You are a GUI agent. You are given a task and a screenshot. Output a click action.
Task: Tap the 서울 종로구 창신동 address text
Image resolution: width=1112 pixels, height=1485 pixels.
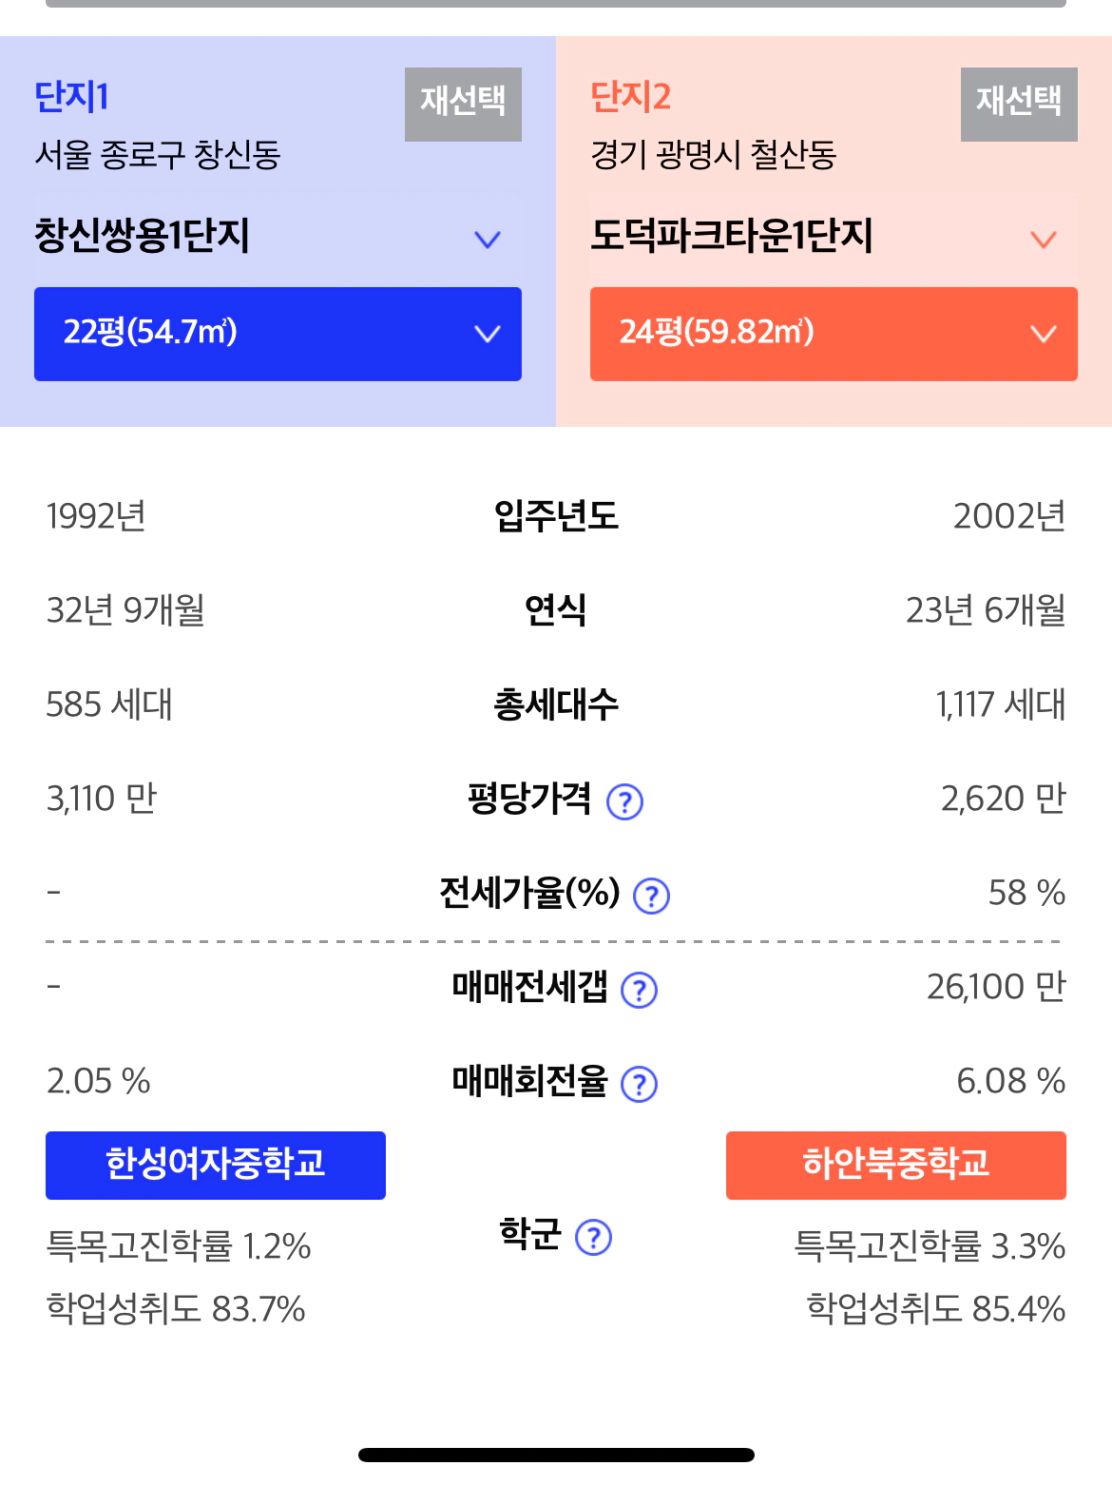coord(157,155)
